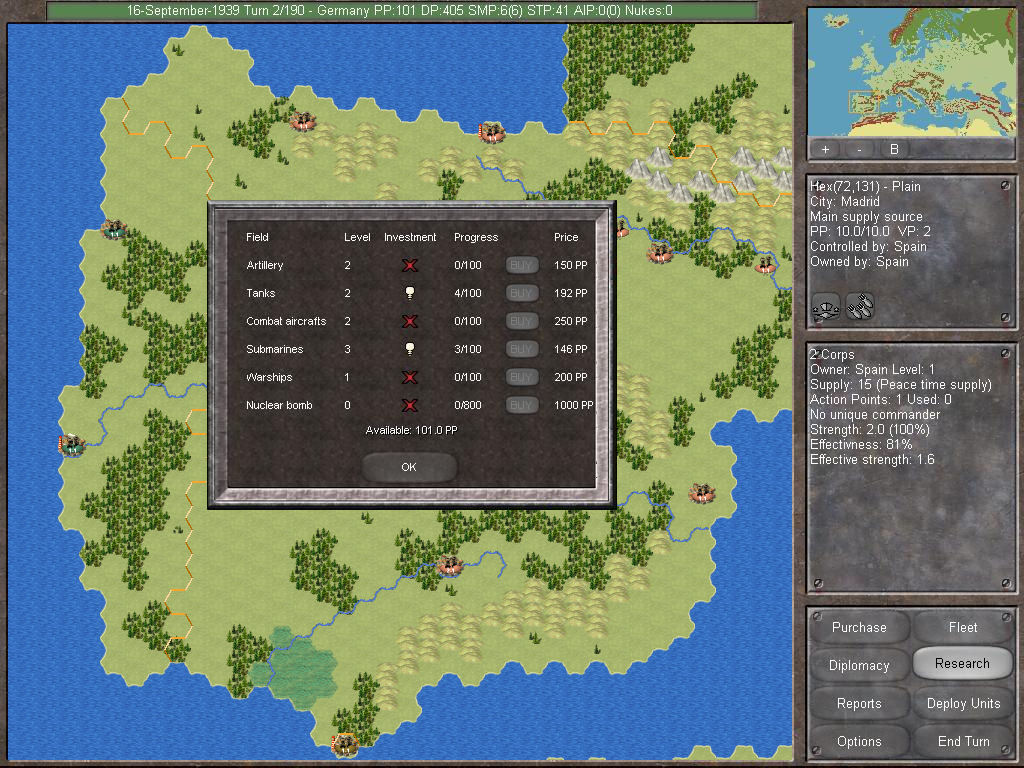Zoom out the minimap with minus button
The height and width of the screenshot is (768, 1024).
[859, 150]
